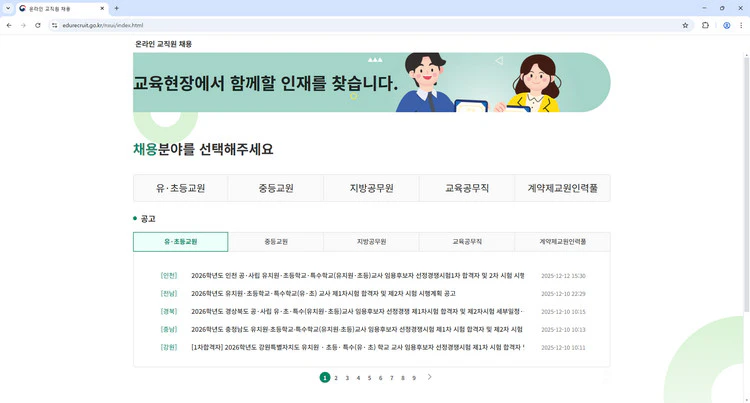
Task: Go to pagination page 2
Action: [x=336, y=378]
